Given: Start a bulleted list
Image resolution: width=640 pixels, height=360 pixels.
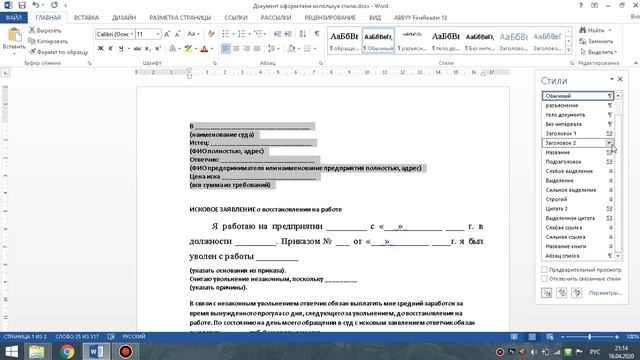Looking at the screenshot, I should pyautogui.click(x=225, y=34).
